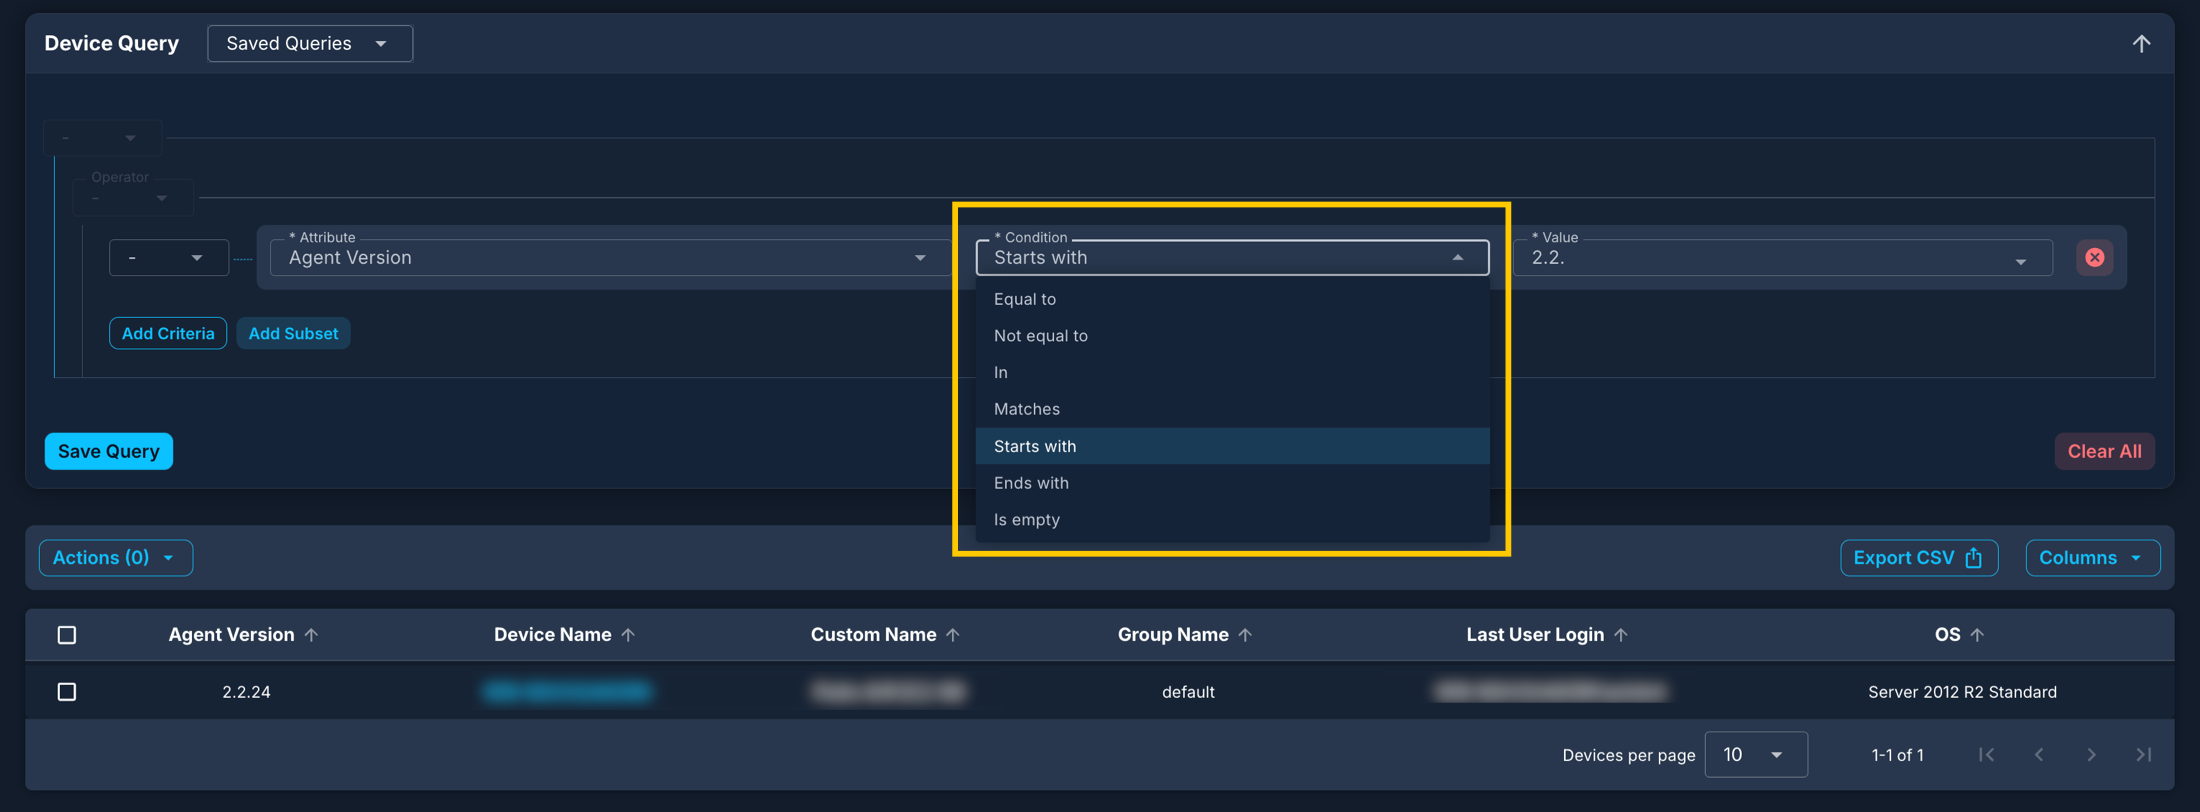The width and height of the screenshot is (2200, 812).
Task: Open the Saved Queries dropdown
Action: point(309,44)
